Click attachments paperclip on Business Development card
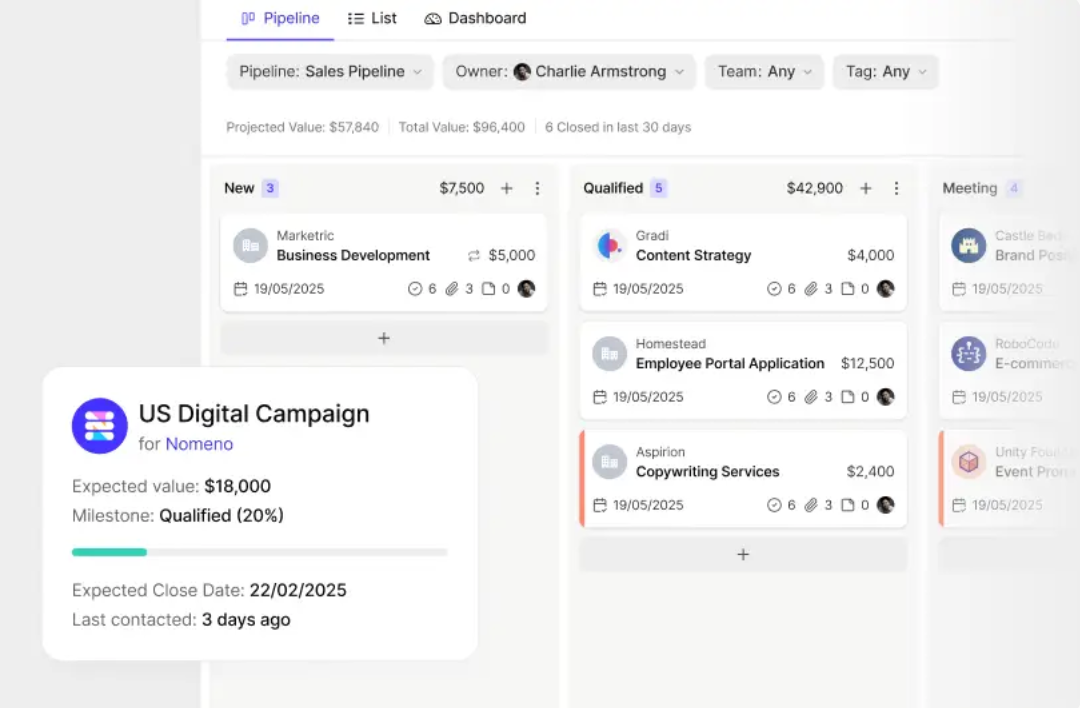The height and width of the screenshot is (708, 1080). coord(452,289)
